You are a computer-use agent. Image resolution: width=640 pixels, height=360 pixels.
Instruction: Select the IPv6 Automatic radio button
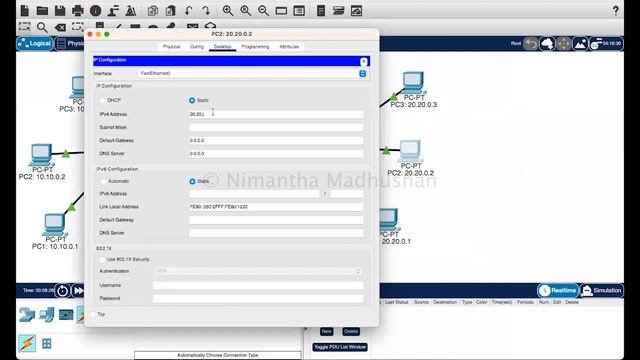[x=103, y=181]
